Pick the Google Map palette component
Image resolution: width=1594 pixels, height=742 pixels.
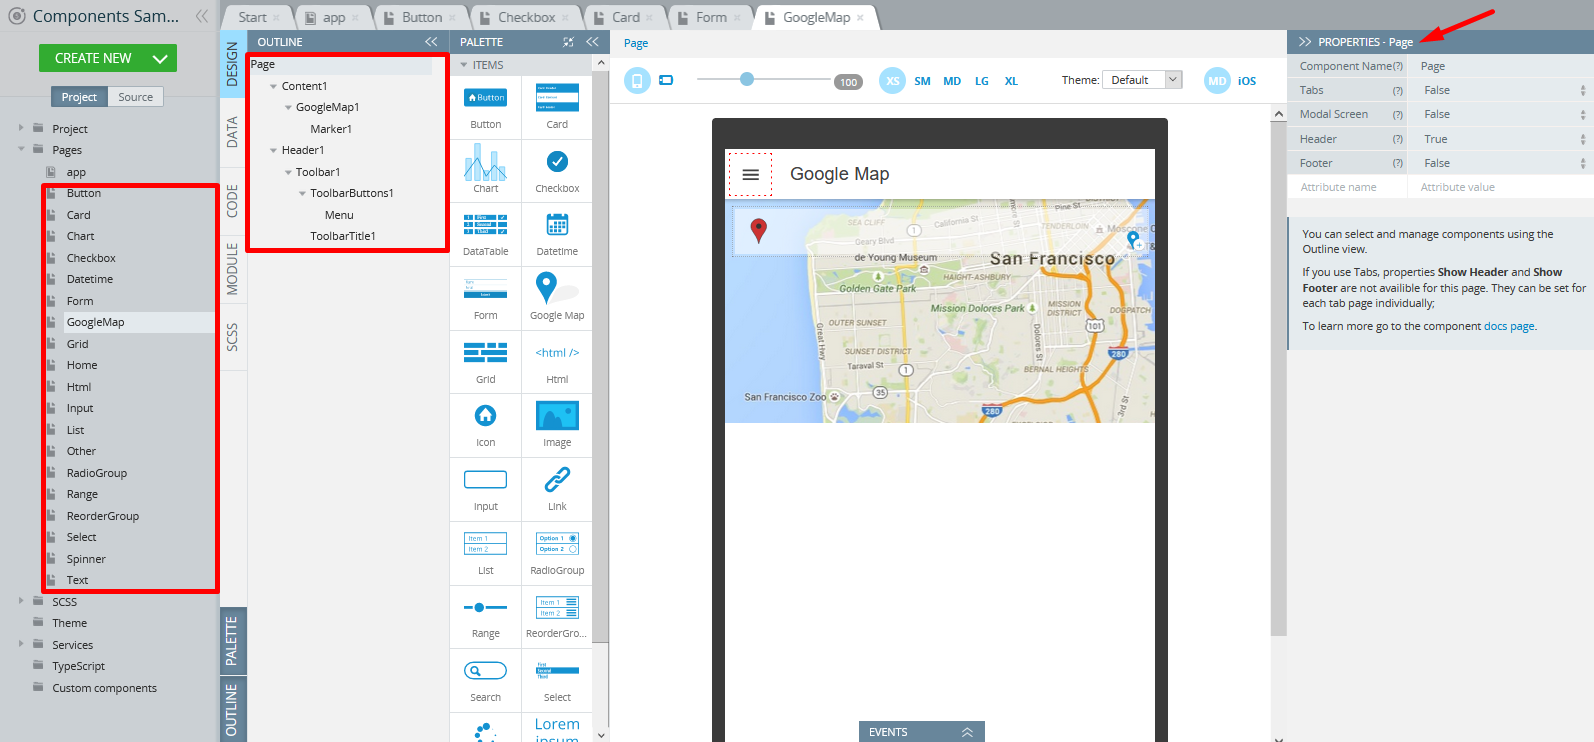pos(557,298)
